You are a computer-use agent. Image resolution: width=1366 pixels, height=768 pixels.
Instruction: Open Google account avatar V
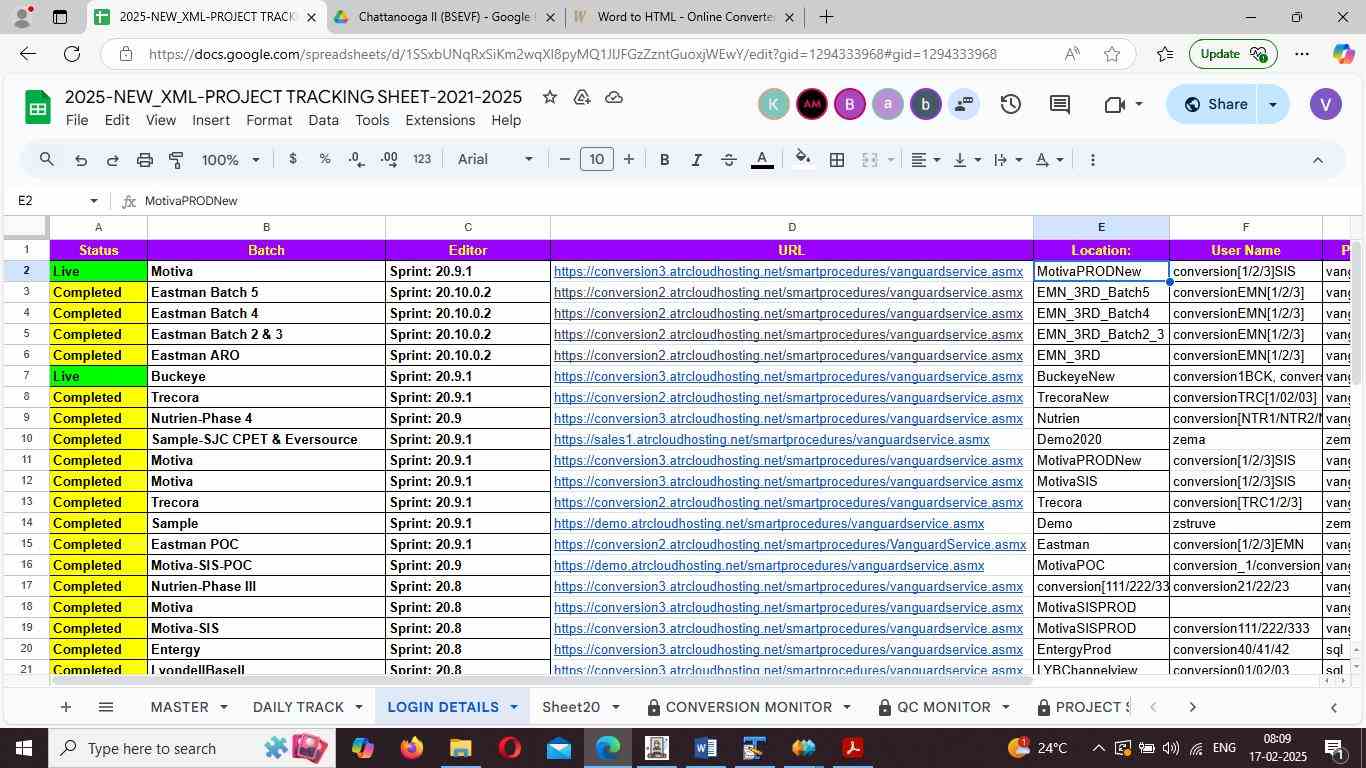click(1325, 104)
